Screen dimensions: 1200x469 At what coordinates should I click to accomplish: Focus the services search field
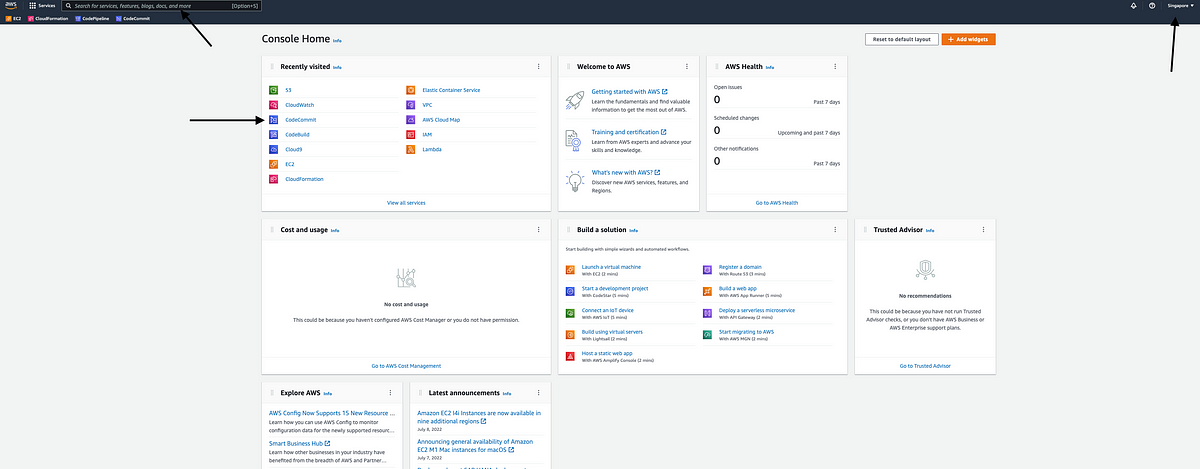(160, 6)
